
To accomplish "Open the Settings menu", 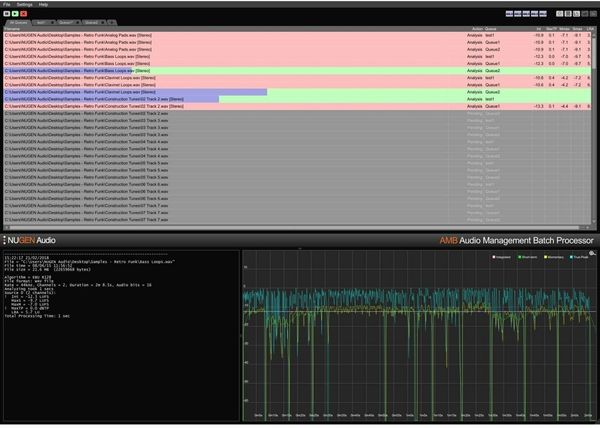I will pyautogui.click(x=24, y=4).
